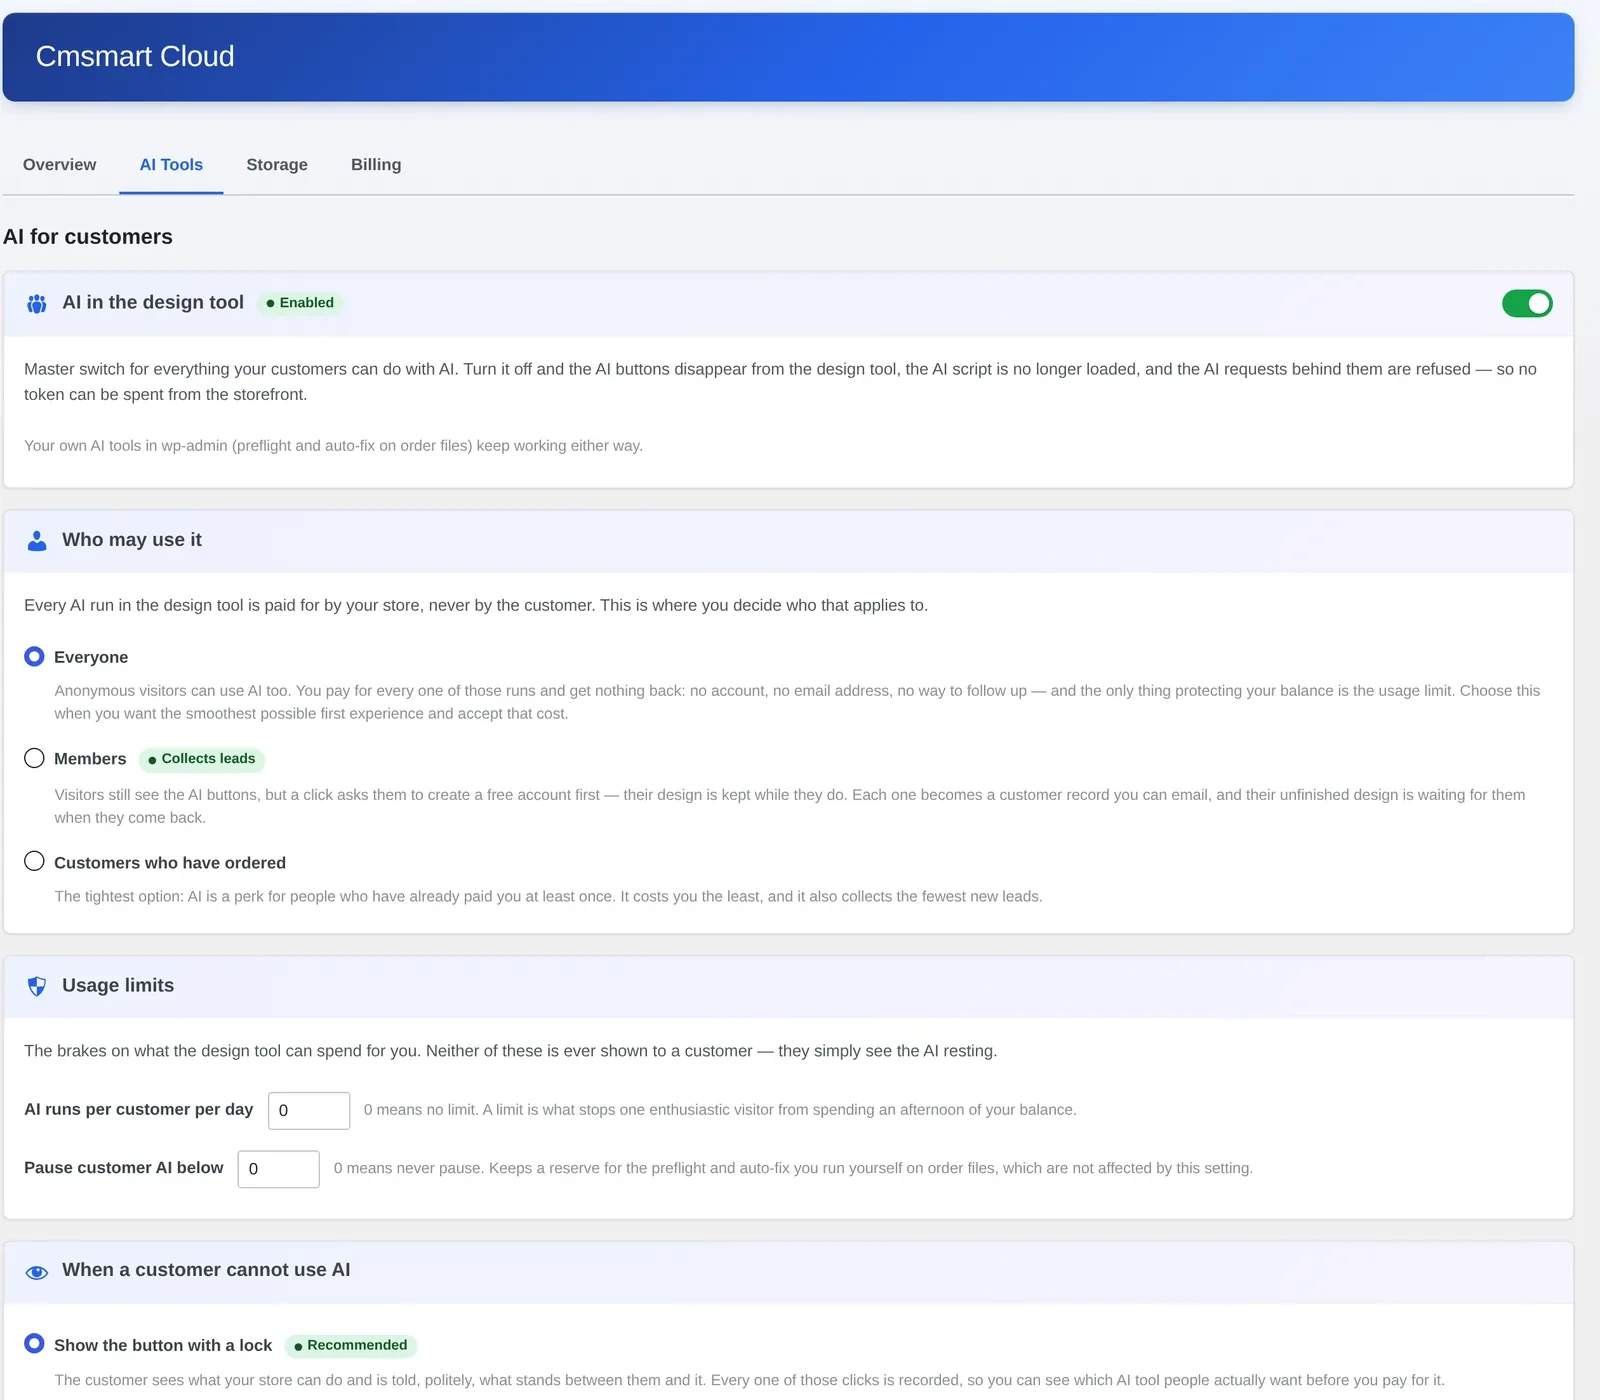Click the AI runs per customer per day label
Screen dimensions: 1600x1400
tap(139, 1109)
